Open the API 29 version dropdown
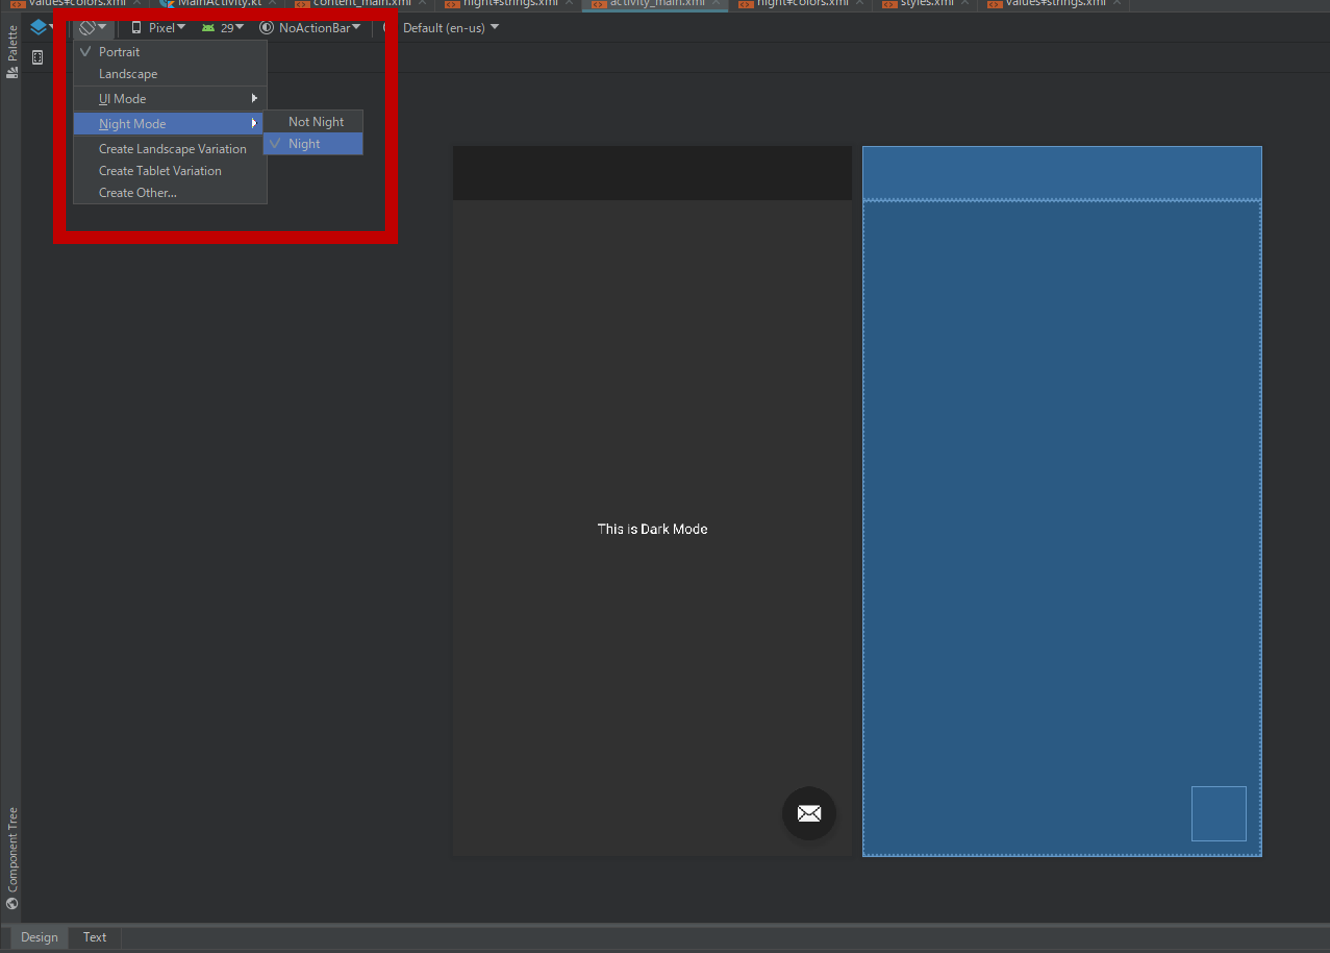Screen dimensions: 1330x953 223,28
